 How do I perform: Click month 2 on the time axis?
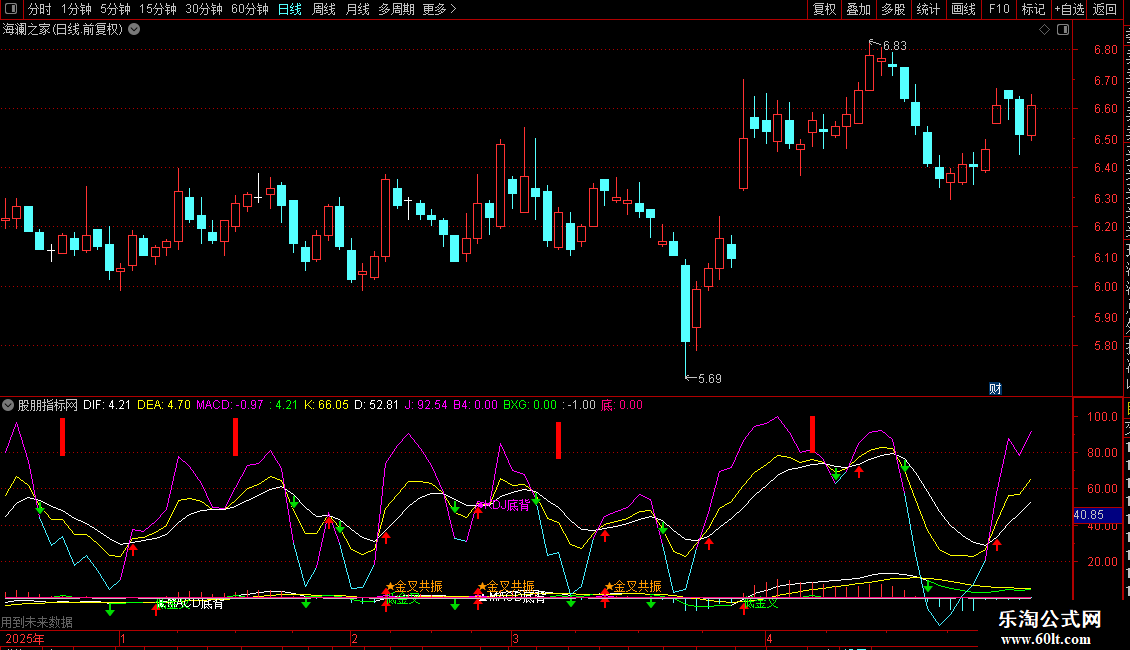355,639
